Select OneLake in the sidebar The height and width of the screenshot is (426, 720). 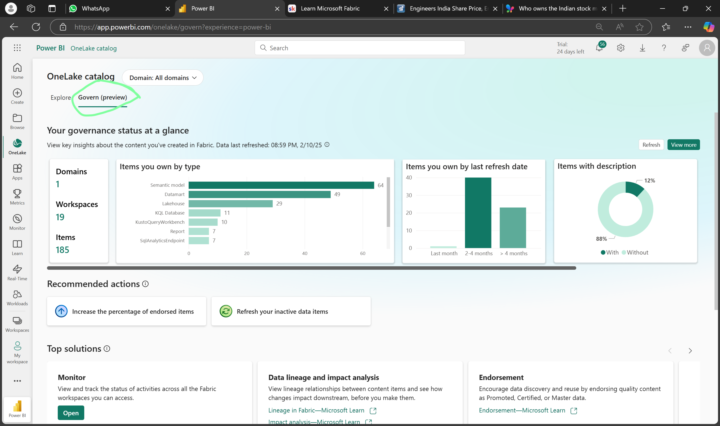[x=17, y=146]
